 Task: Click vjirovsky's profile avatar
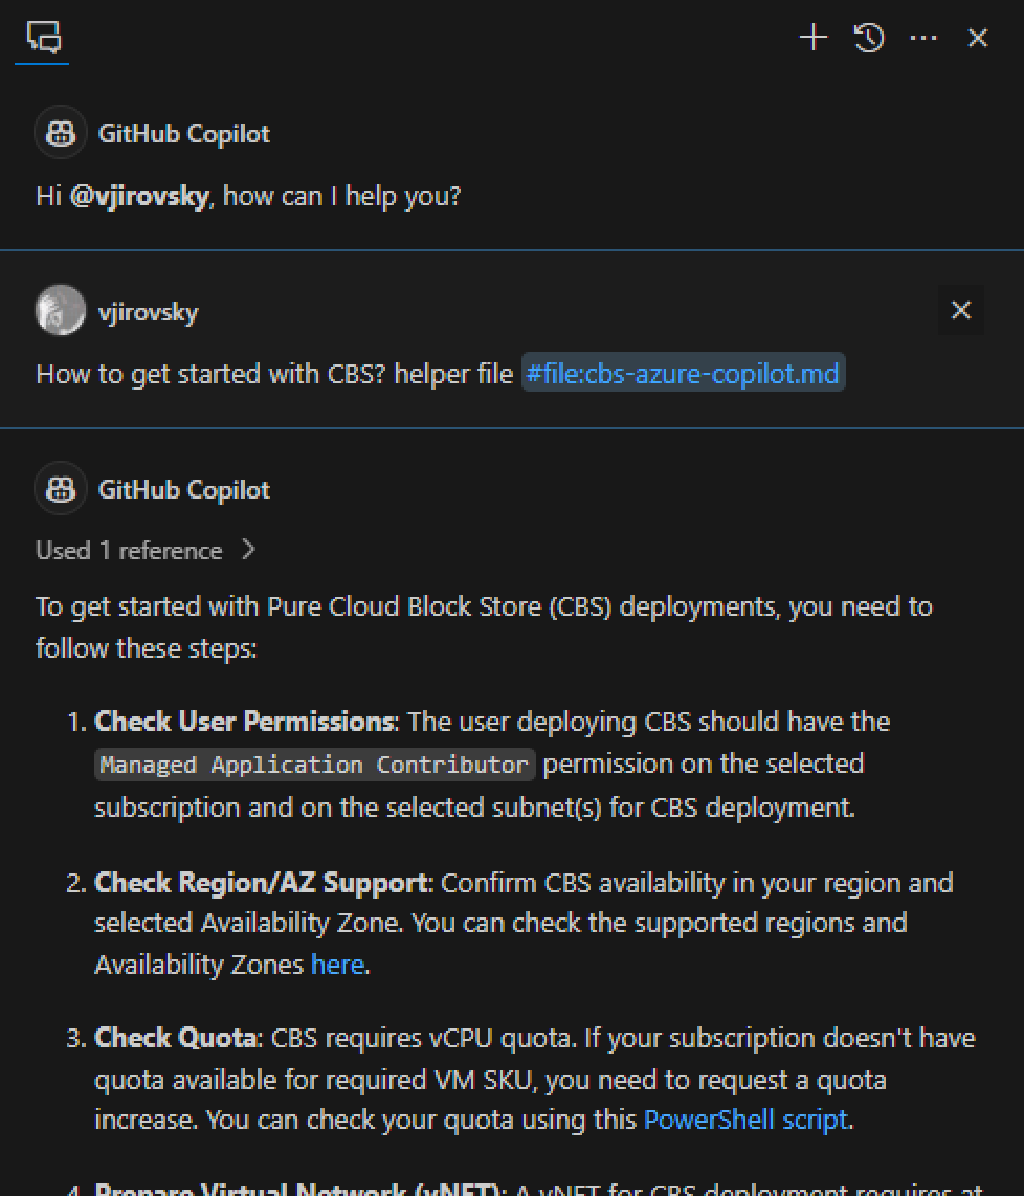[x=60, y=310]
